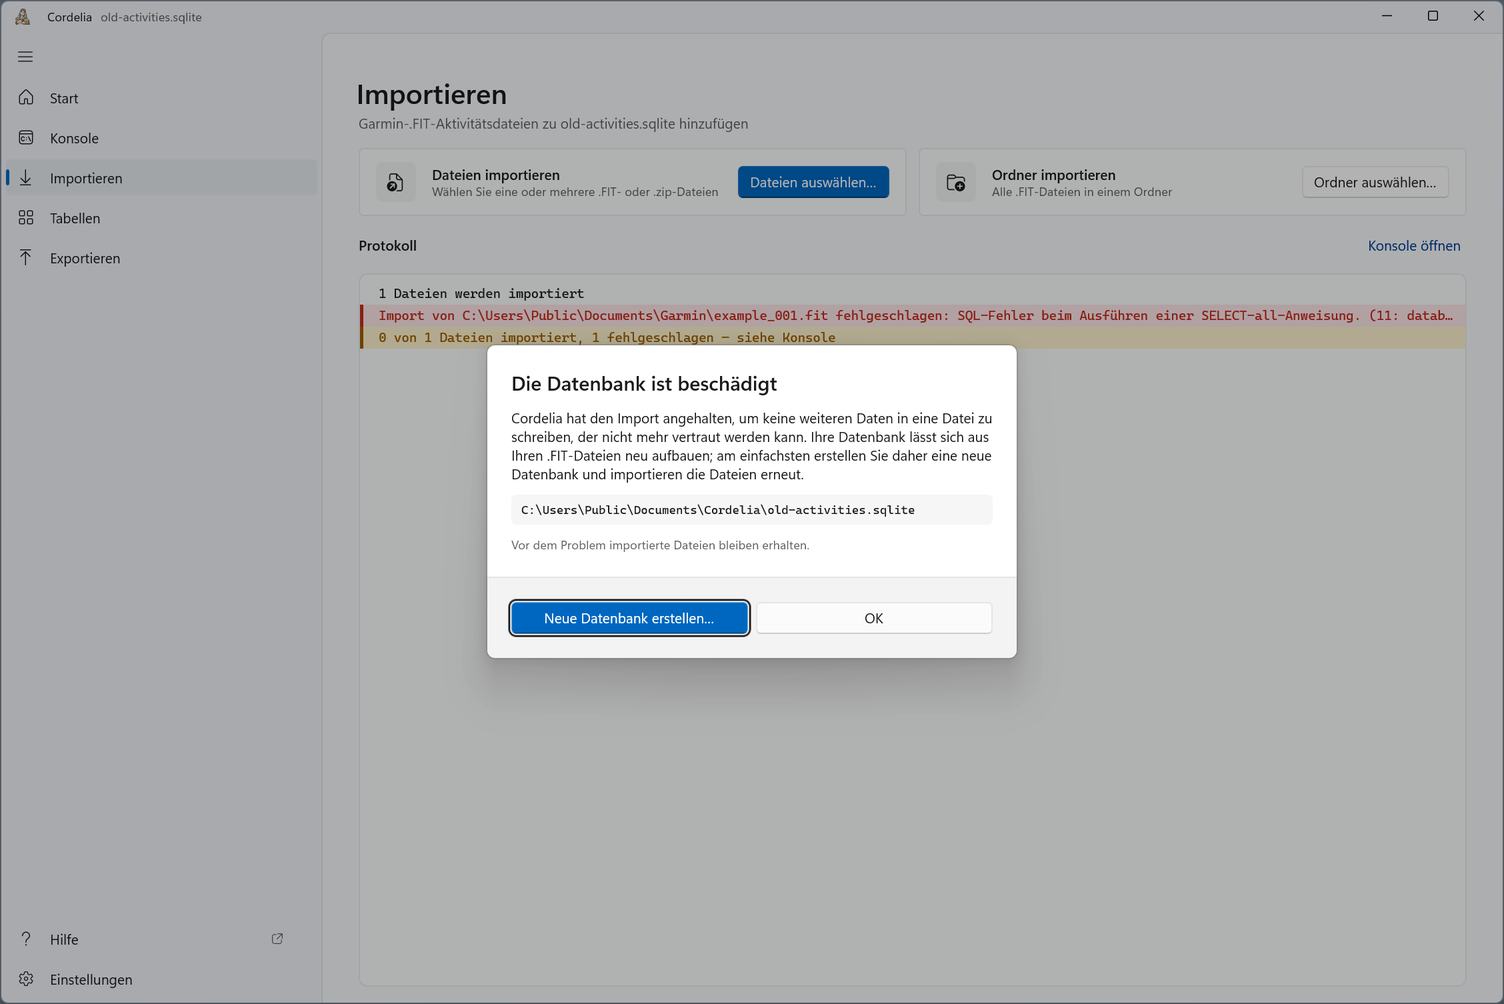Click the Einstellungen gear icon
Image resolution: width=1504 pixels, height=1004 pixels.
point(26,979)
